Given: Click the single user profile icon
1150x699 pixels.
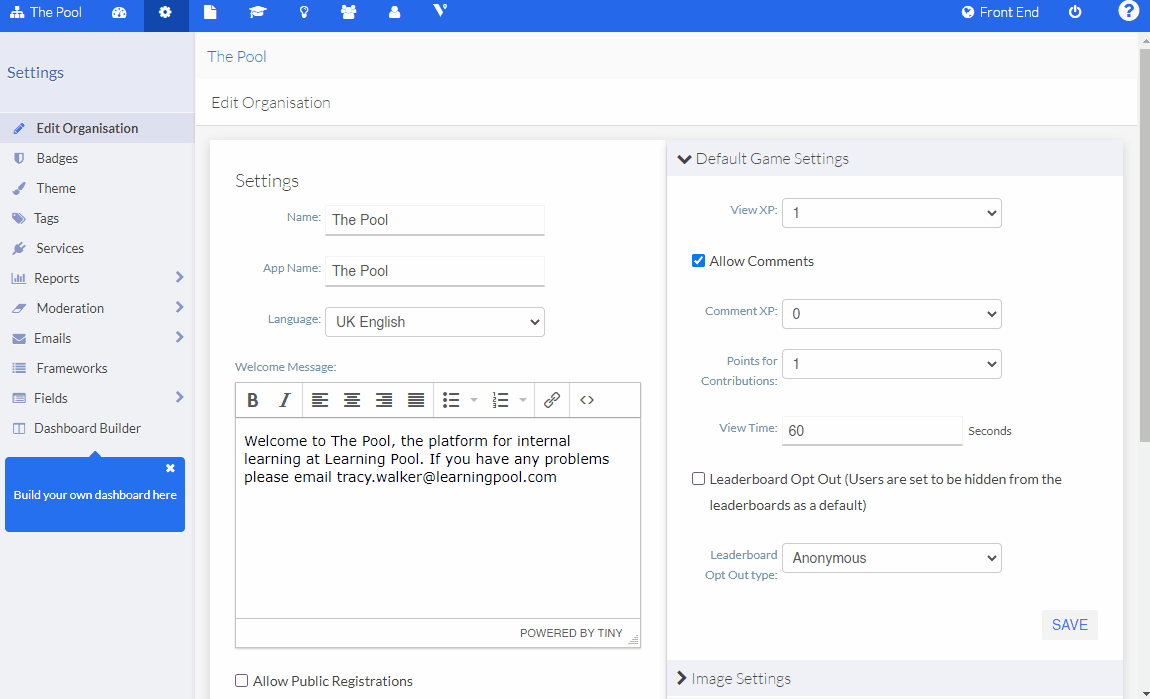Looking at the screenshot, I should (393, 13).
